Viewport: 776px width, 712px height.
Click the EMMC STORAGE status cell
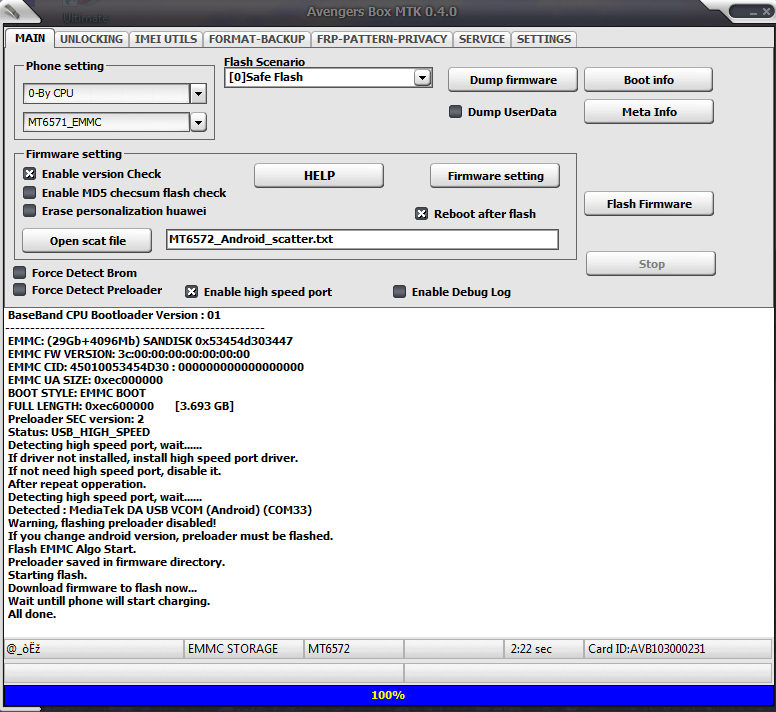[x=243, y=649]
